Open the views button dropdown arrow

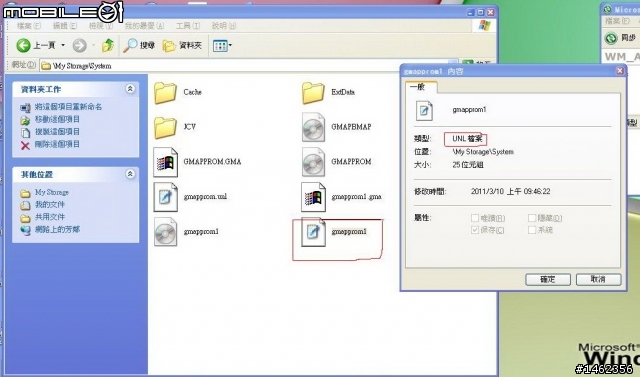point(230,45)
